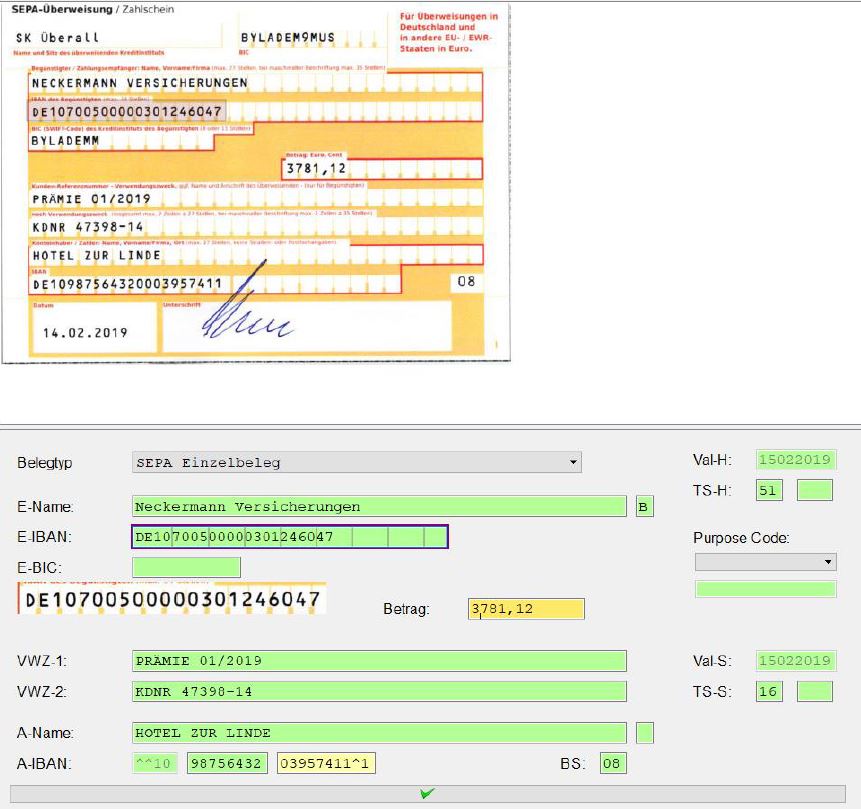This screenshot has width=861, height=809.
Task: Click the Val-S field 15022019
Action: (796, 661)
